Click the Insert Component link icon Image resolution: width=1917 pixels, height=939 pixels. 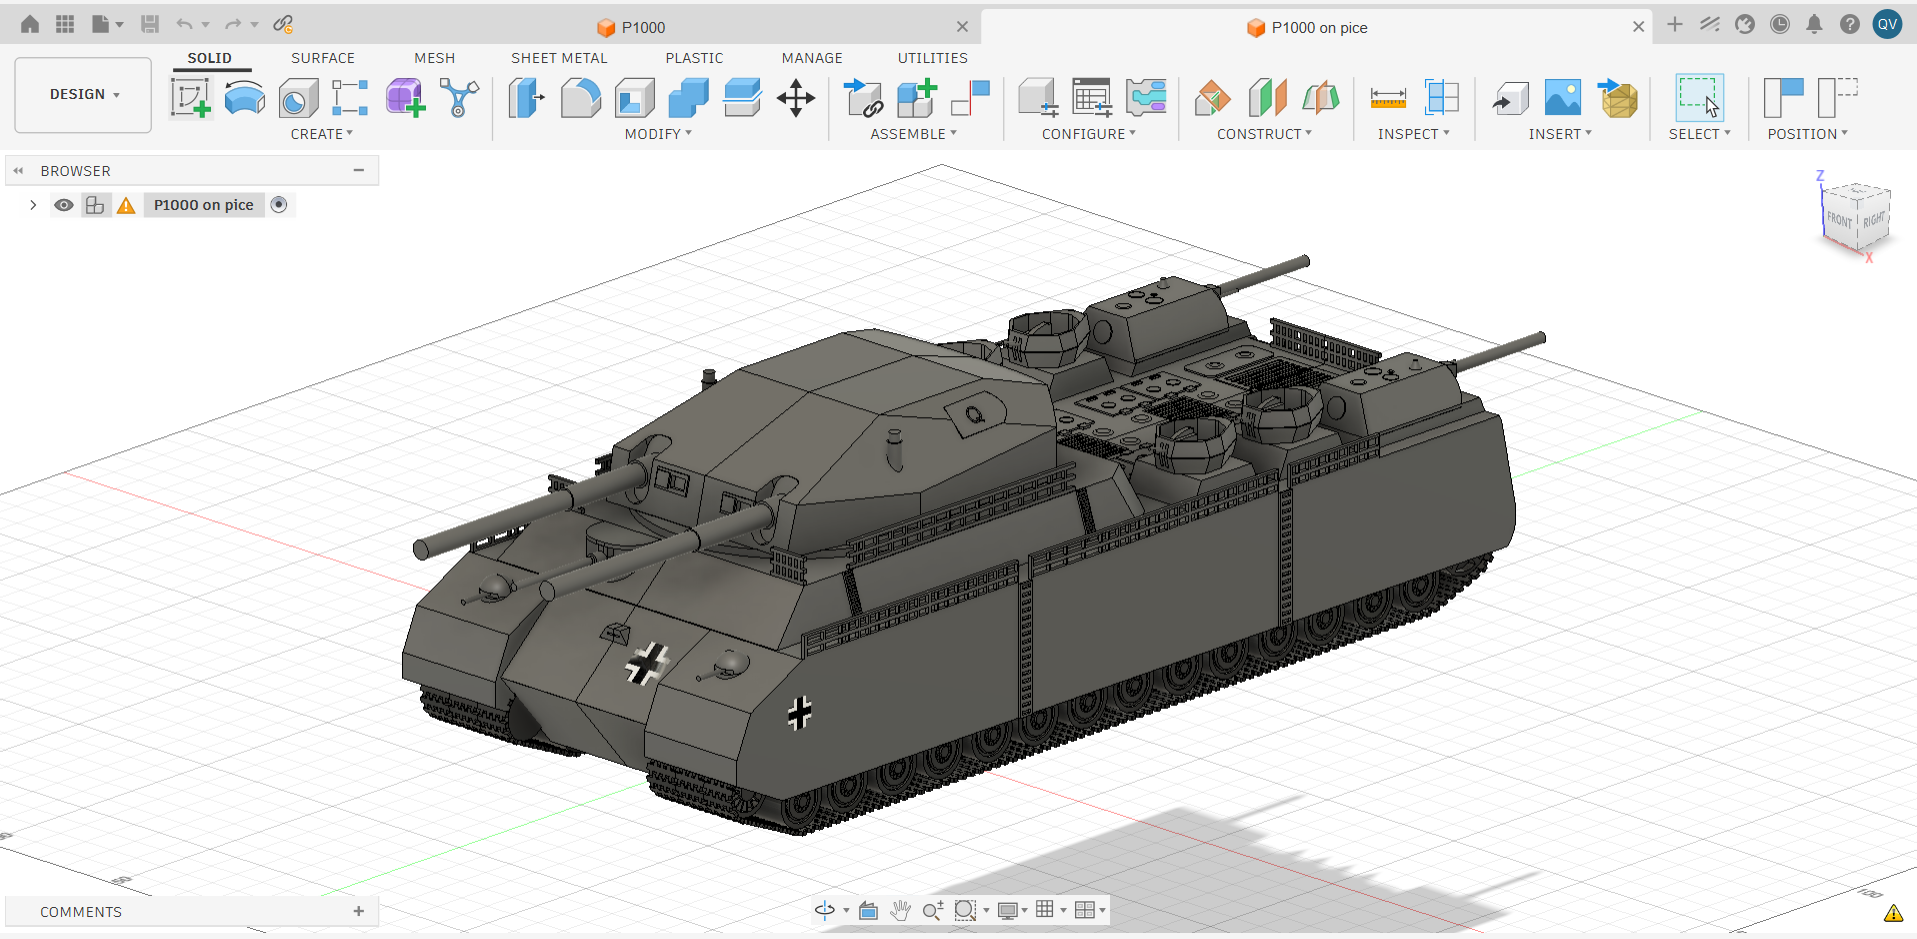[863, 98]
